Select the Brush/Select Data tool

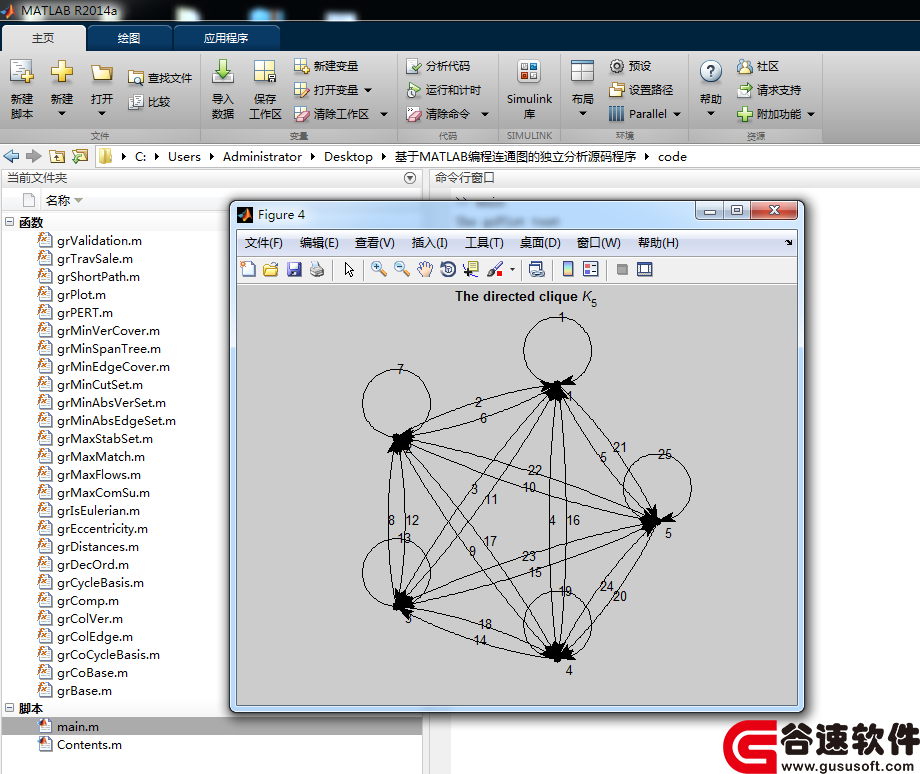(x=495, y=269)
